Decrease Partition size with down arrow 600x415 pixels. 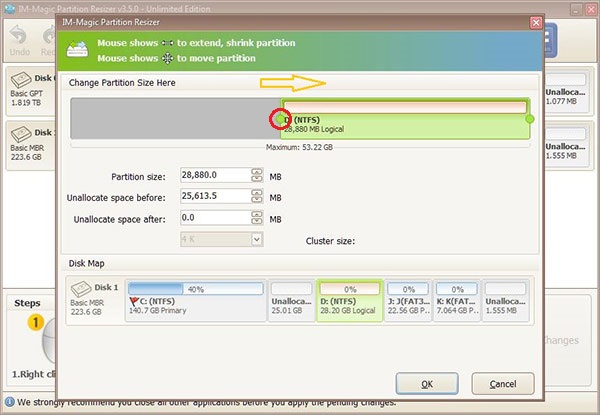pyautogui.click(x=257, y=179)
